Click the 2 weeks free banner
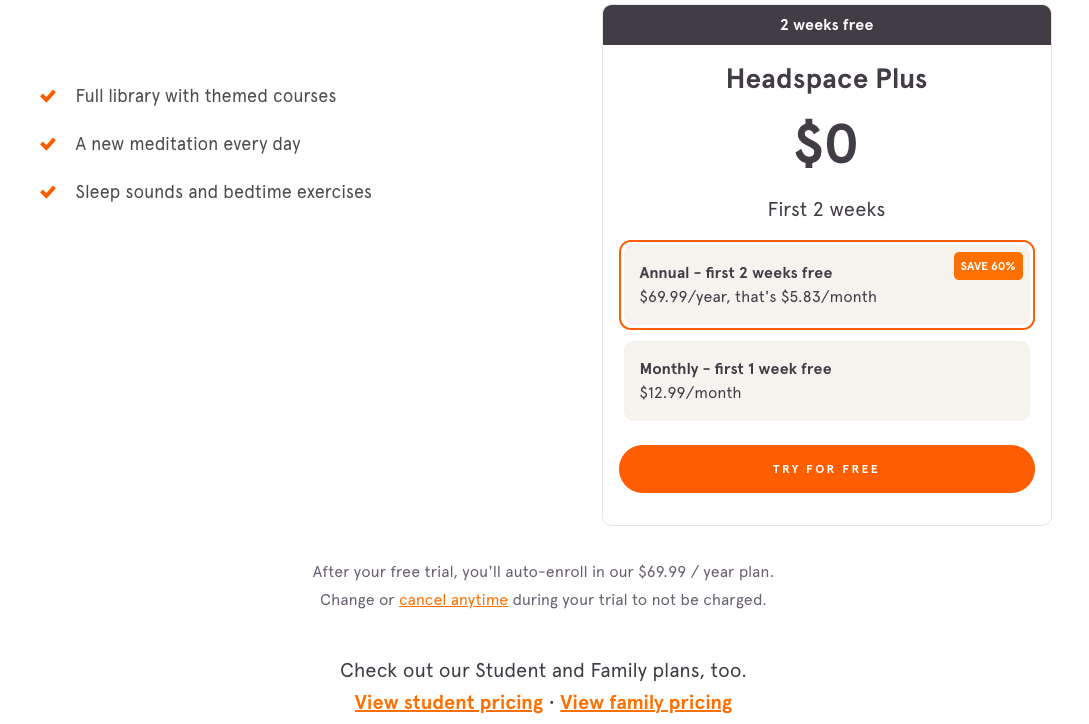The image size is (1089, 724). (x=826, y=25)
